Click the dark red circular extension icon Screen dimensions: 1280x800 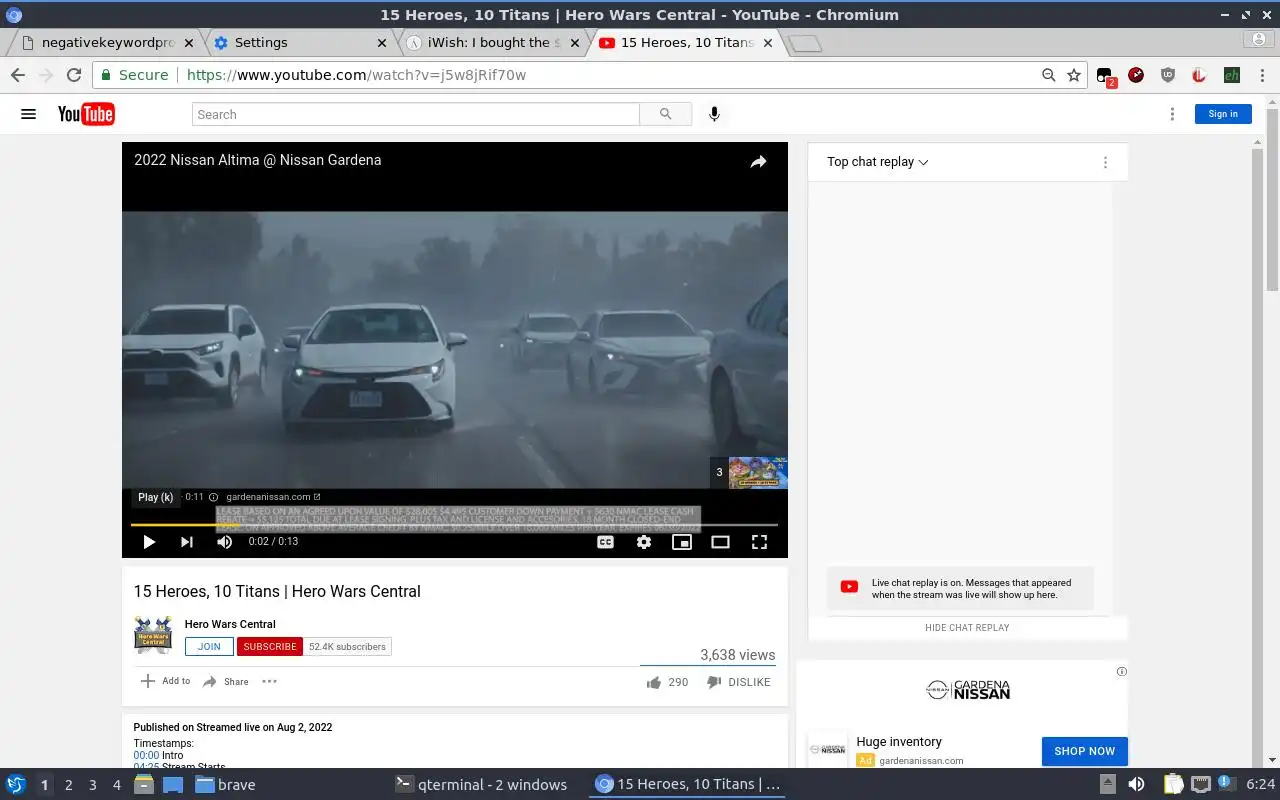pyautogui.click(x=1136, y=75)
